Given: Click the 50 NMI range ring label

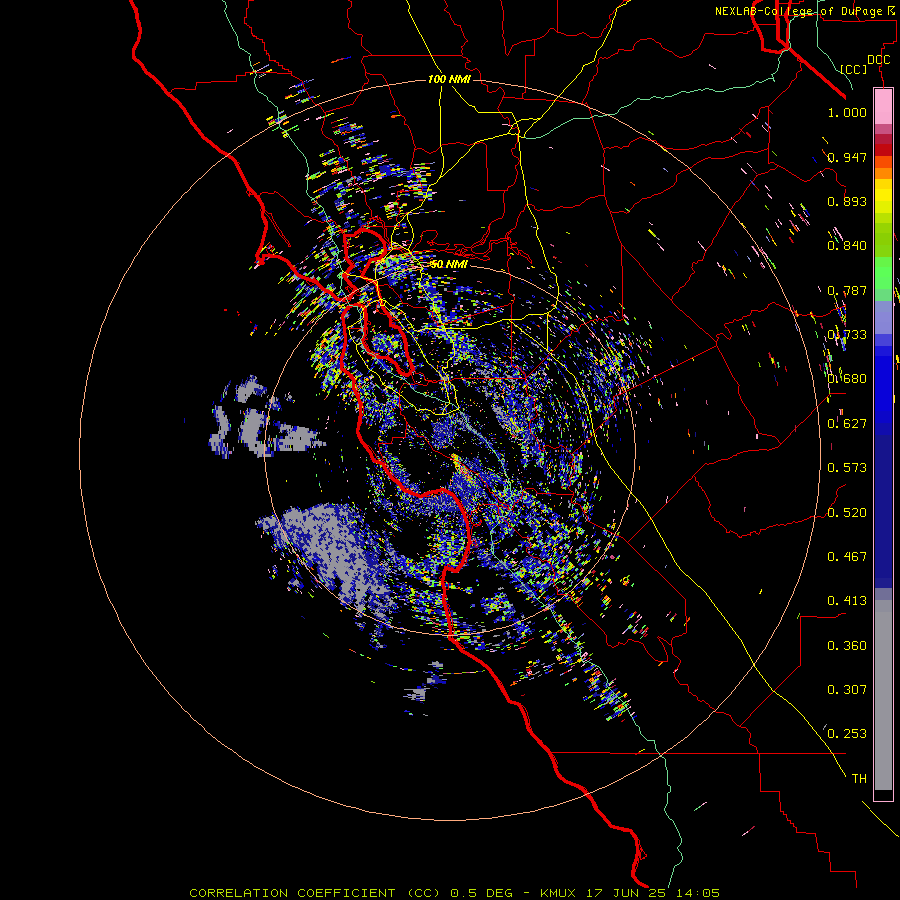Looking at the screenshot, I should (449, 264).
